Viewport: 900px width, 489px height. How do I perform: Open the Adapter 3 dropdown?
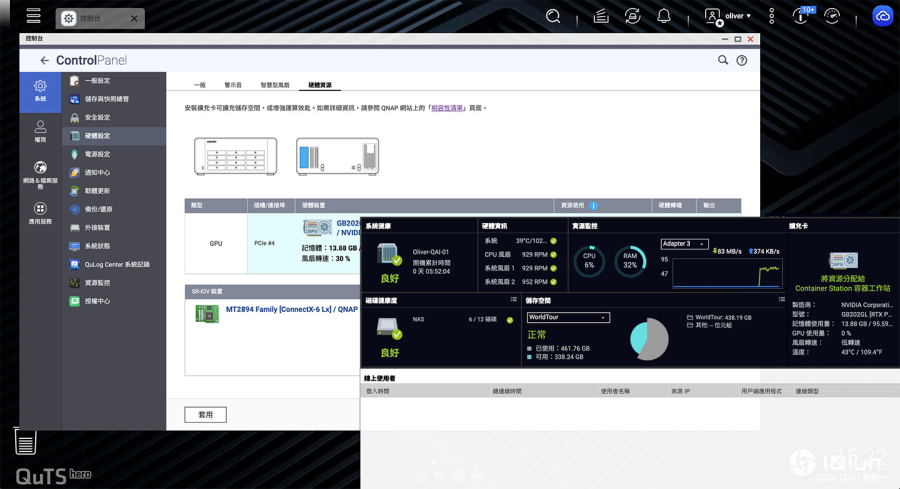pyautogui.click(x=684, y=244)
